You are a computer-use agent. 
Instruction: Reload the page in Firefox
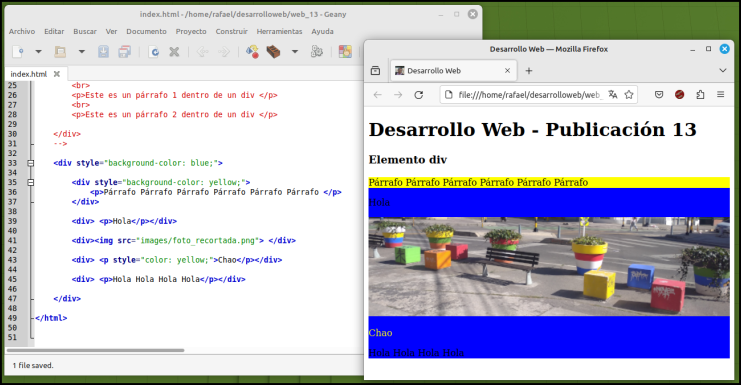coord(419,94)
